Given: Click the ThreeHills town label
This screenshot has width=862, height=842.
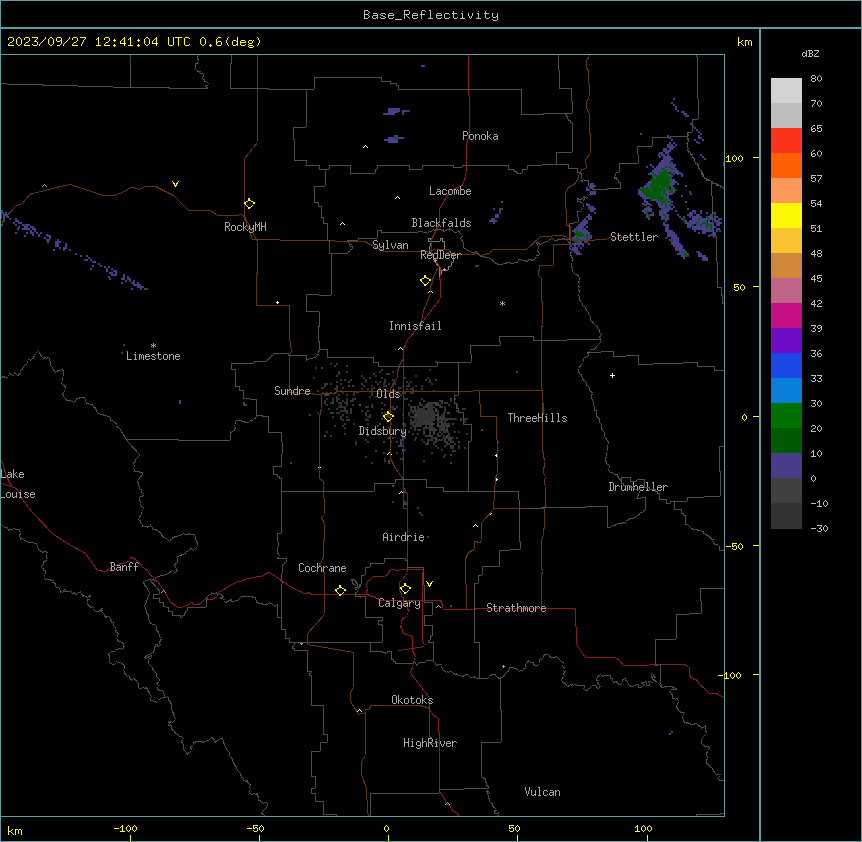Looking at the screenshot, I should coord(537,418).
